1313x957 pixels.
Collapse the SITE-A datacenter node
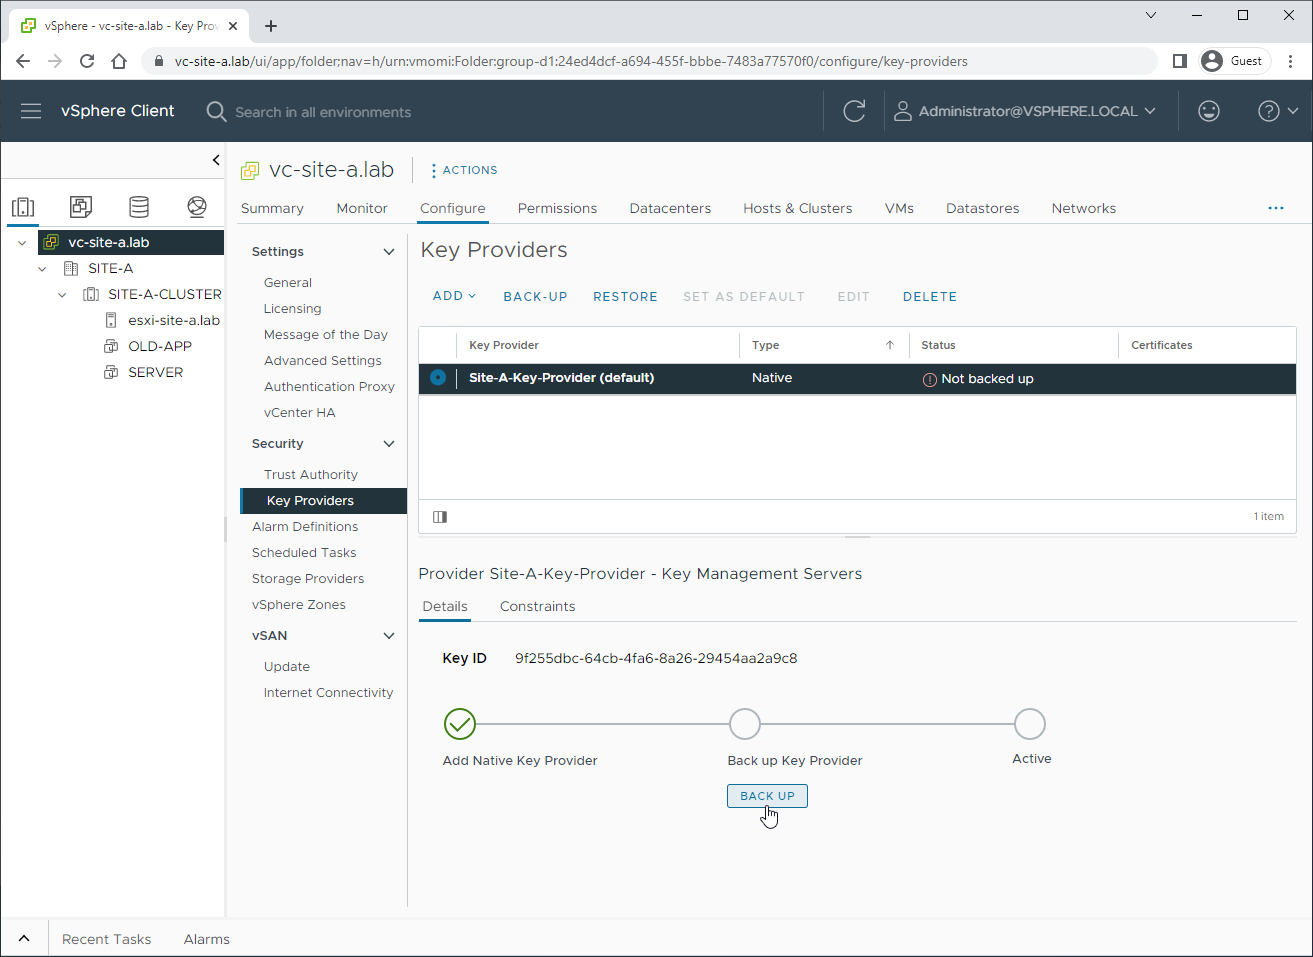pos(42,268)
